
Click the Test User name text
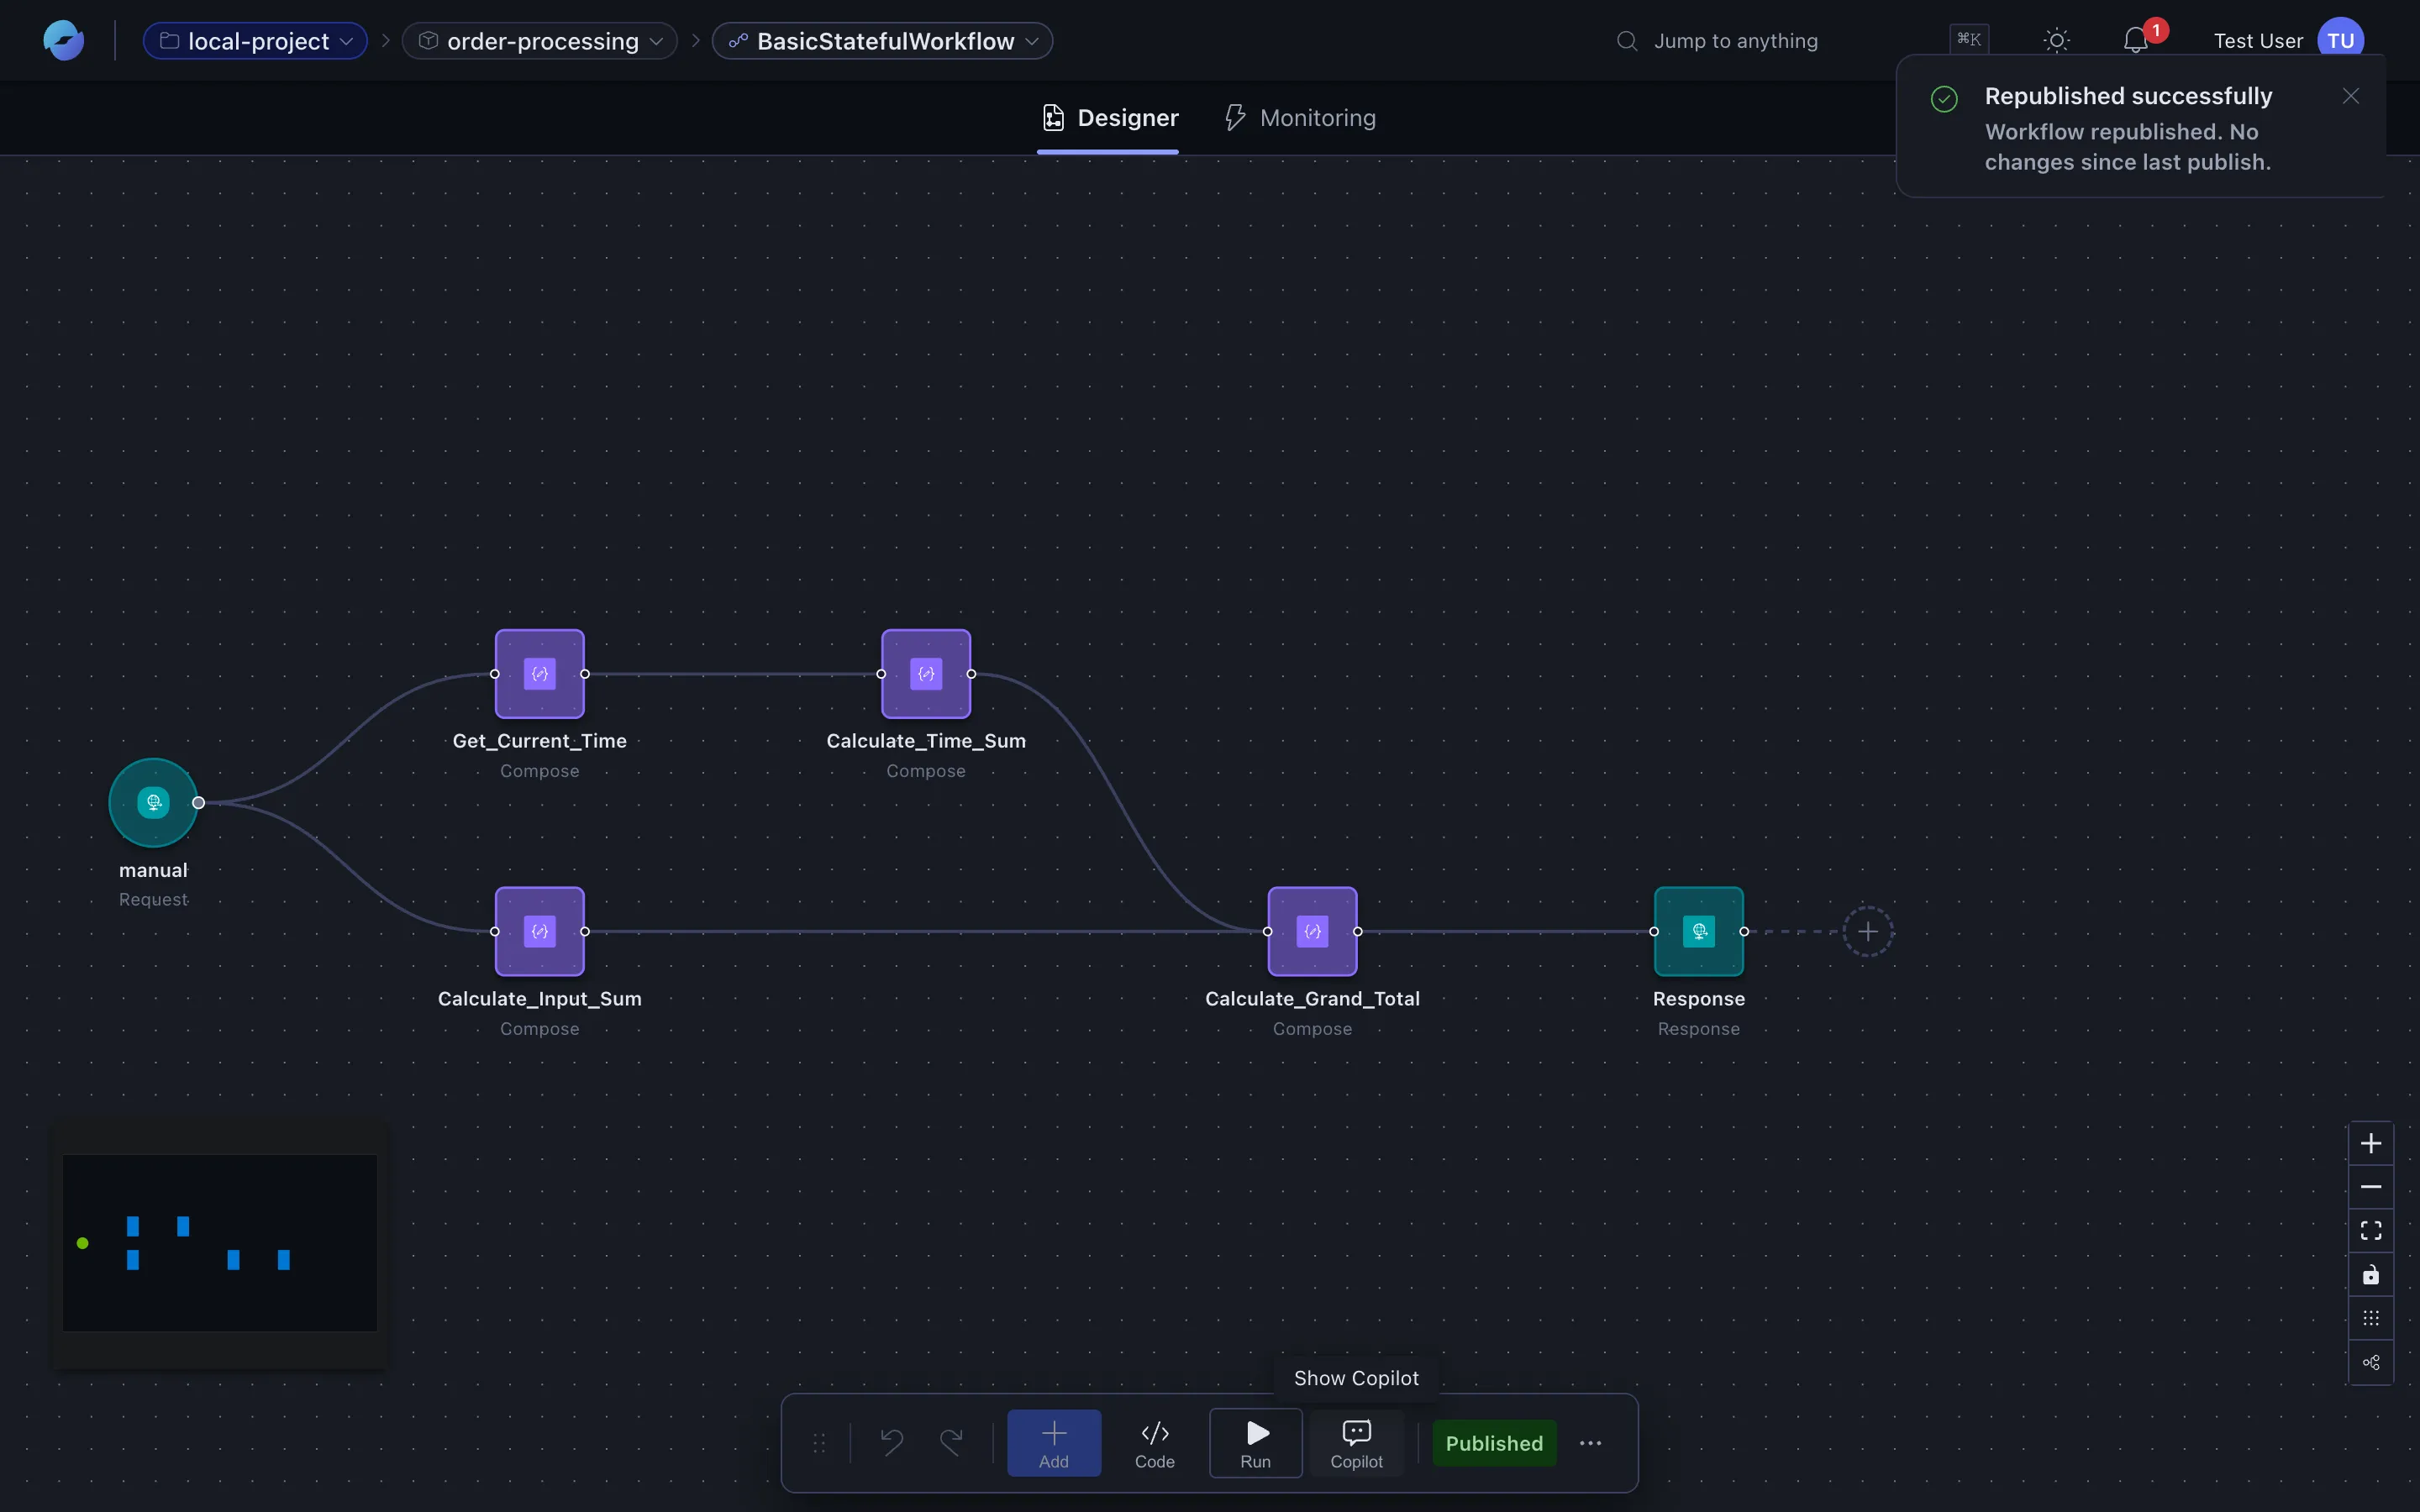click(2258, 41)
